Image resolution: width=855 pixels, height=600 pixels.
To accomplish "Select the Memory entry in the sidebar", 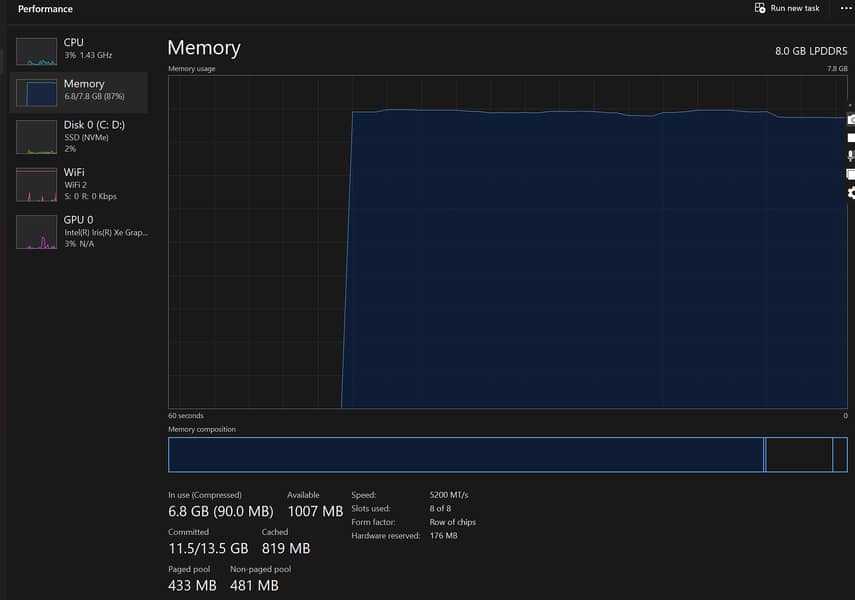I will click(x=79, y=92).
